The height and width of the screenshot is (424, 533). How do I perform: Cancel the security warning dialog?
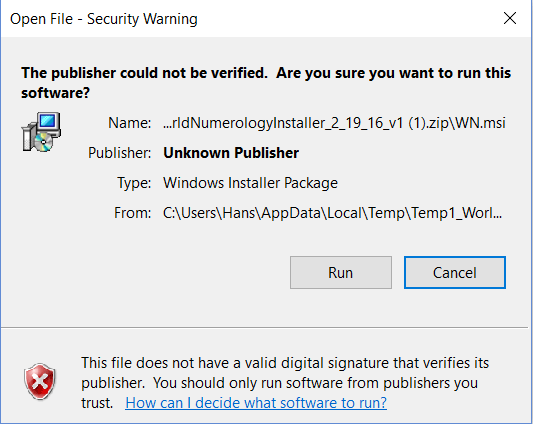tap(455, 272)
